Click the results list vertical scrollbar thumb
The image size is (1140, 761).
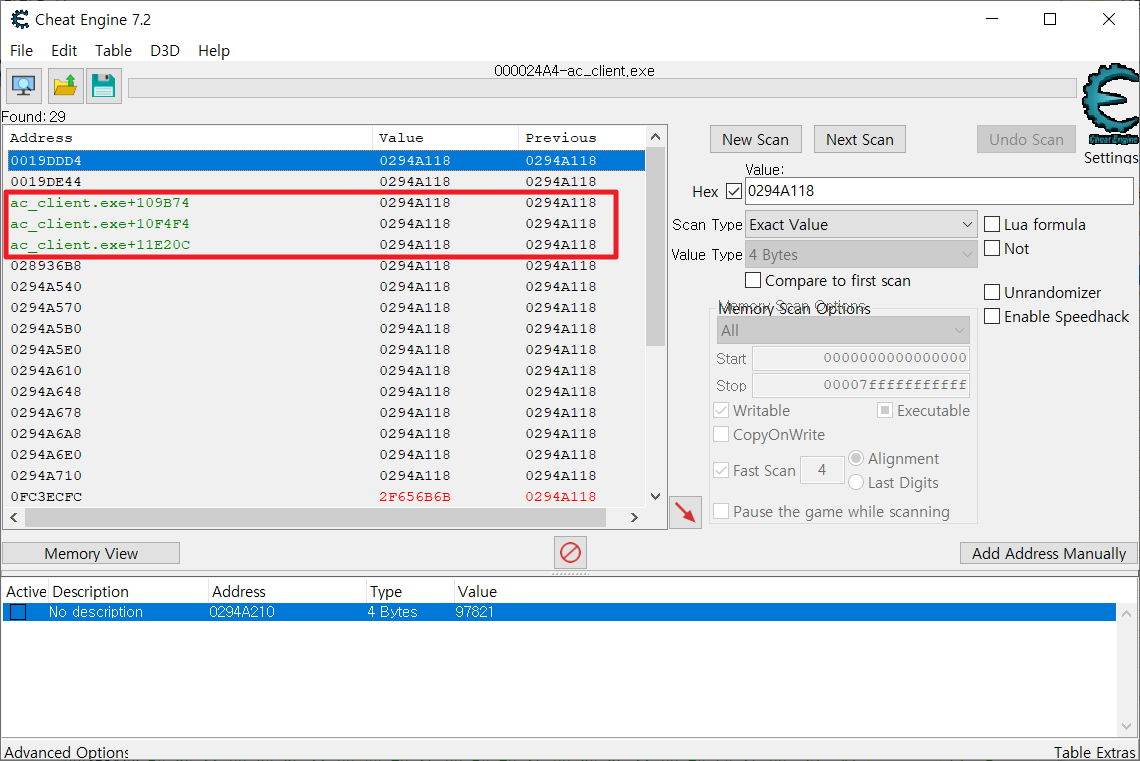655,246
